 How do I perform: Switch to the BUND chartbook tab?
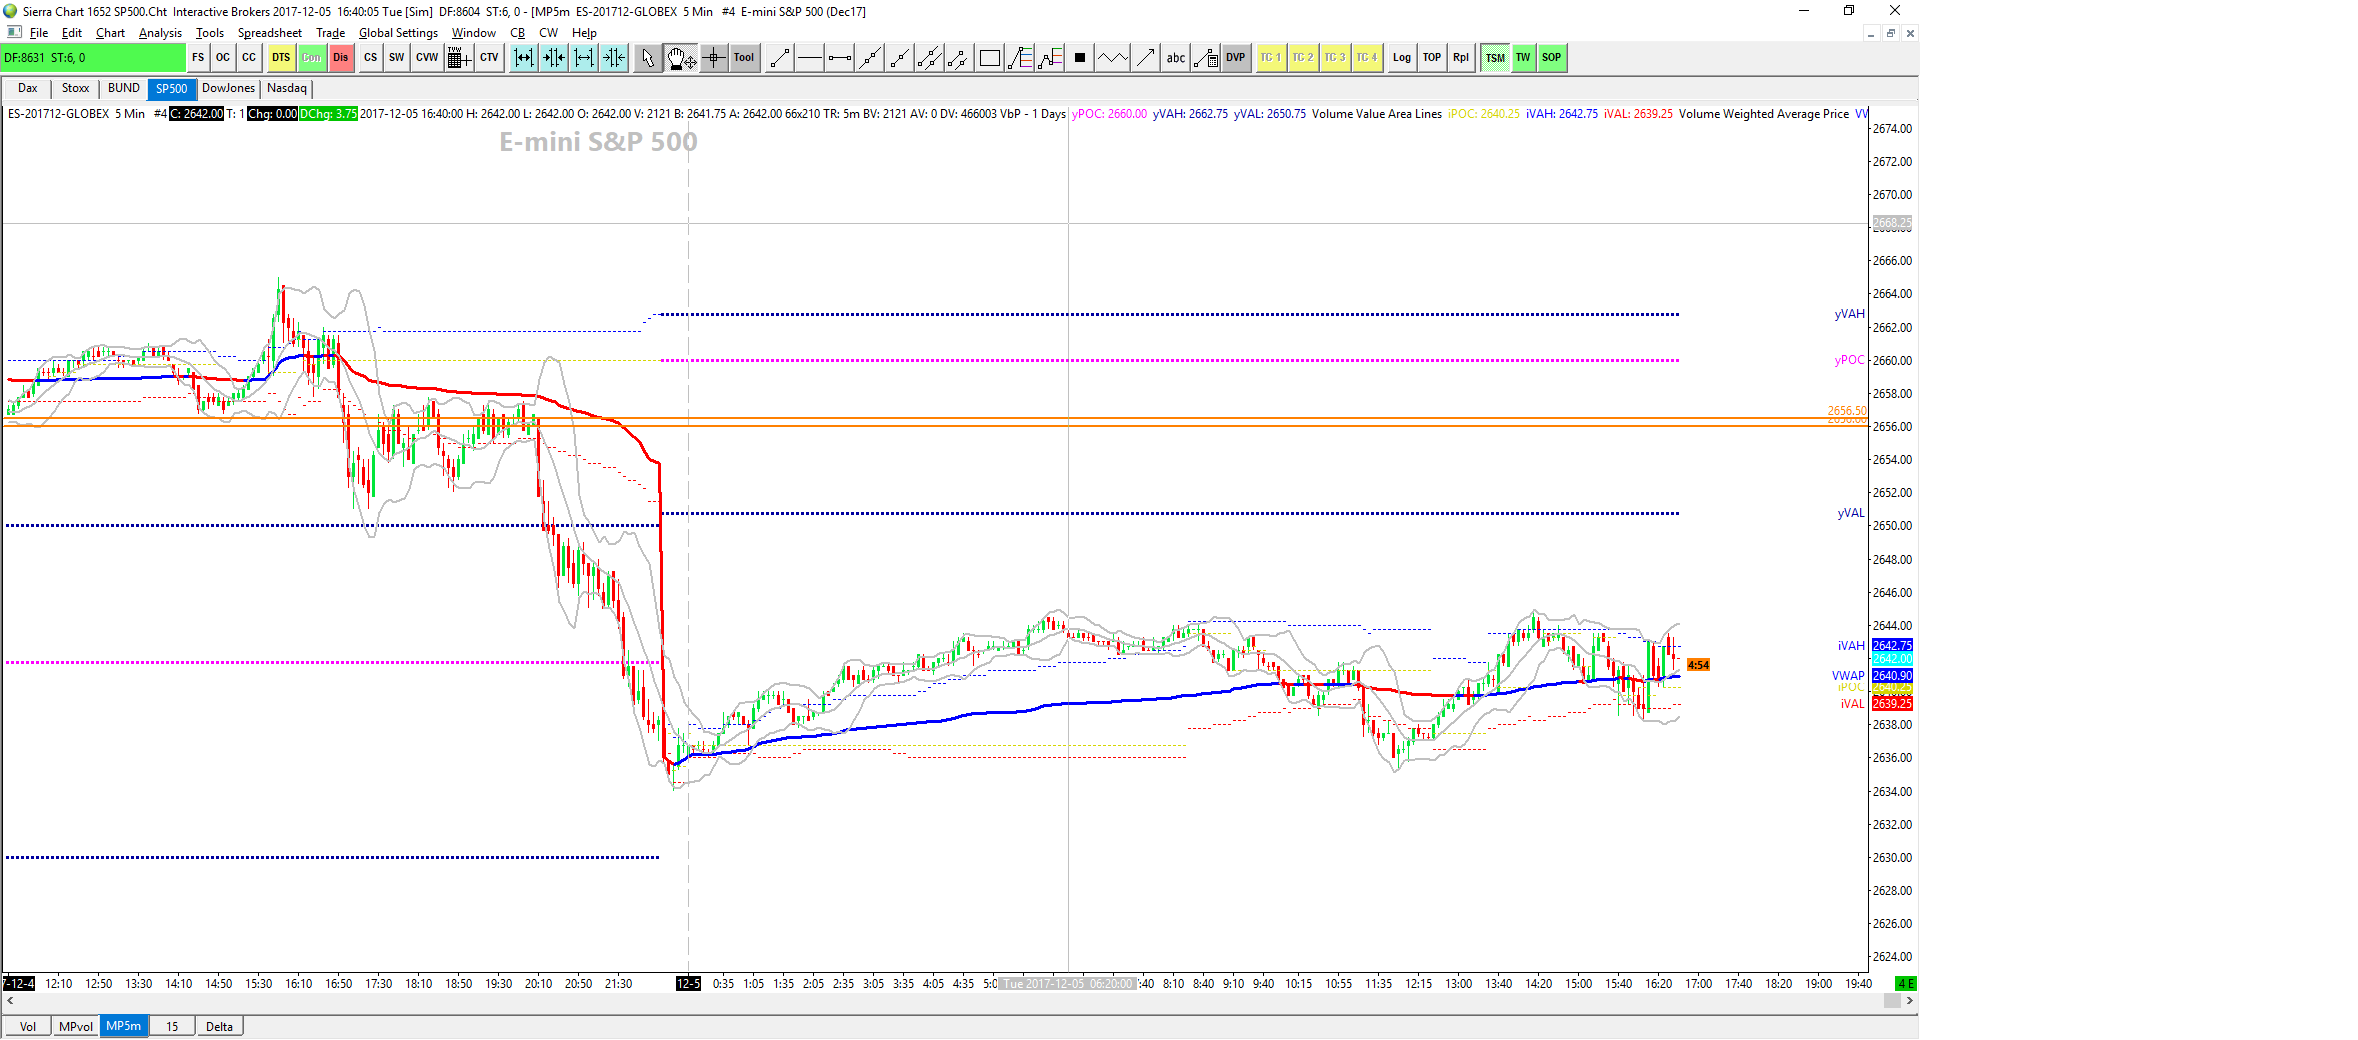(x=124, y=89)
